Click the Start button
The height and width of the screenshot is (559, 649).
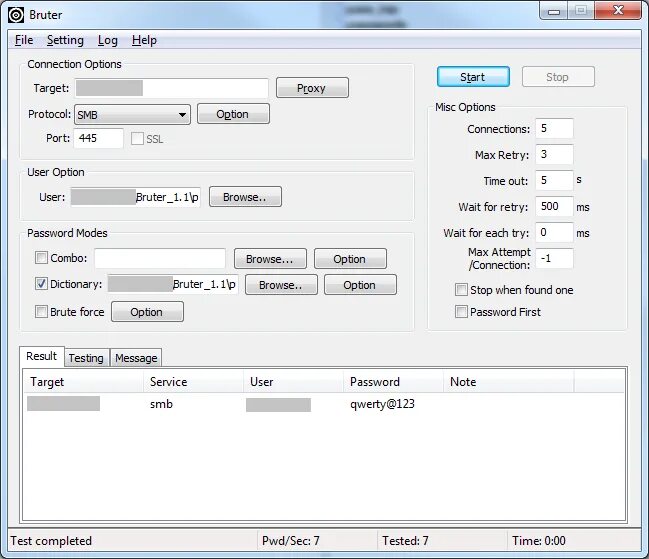tap(473, 77)
